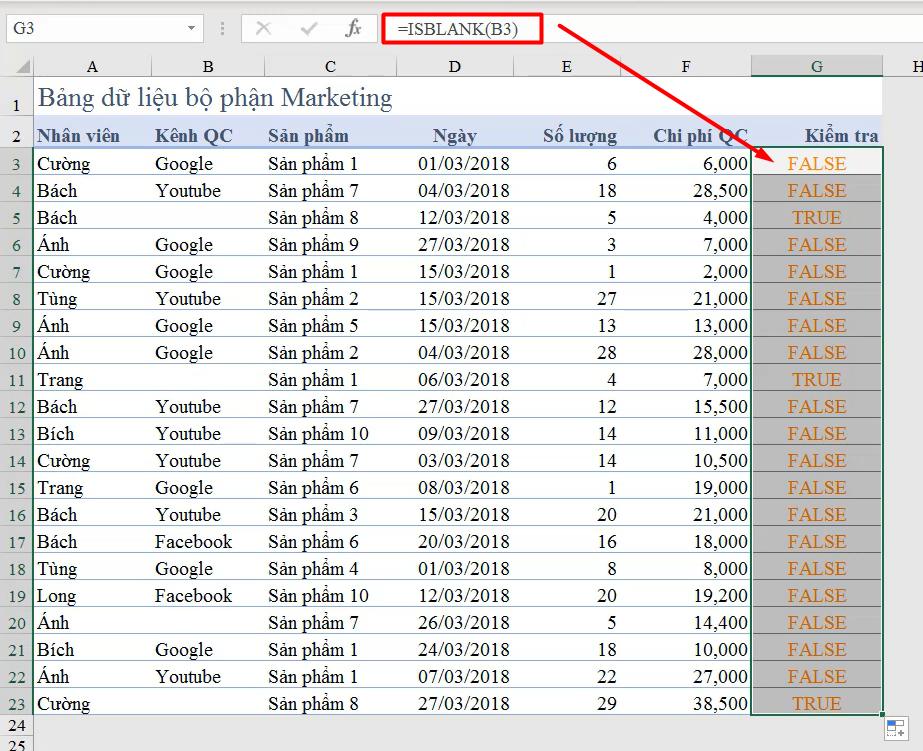Select the column B header
923x751 pixels.
[207, 66]
